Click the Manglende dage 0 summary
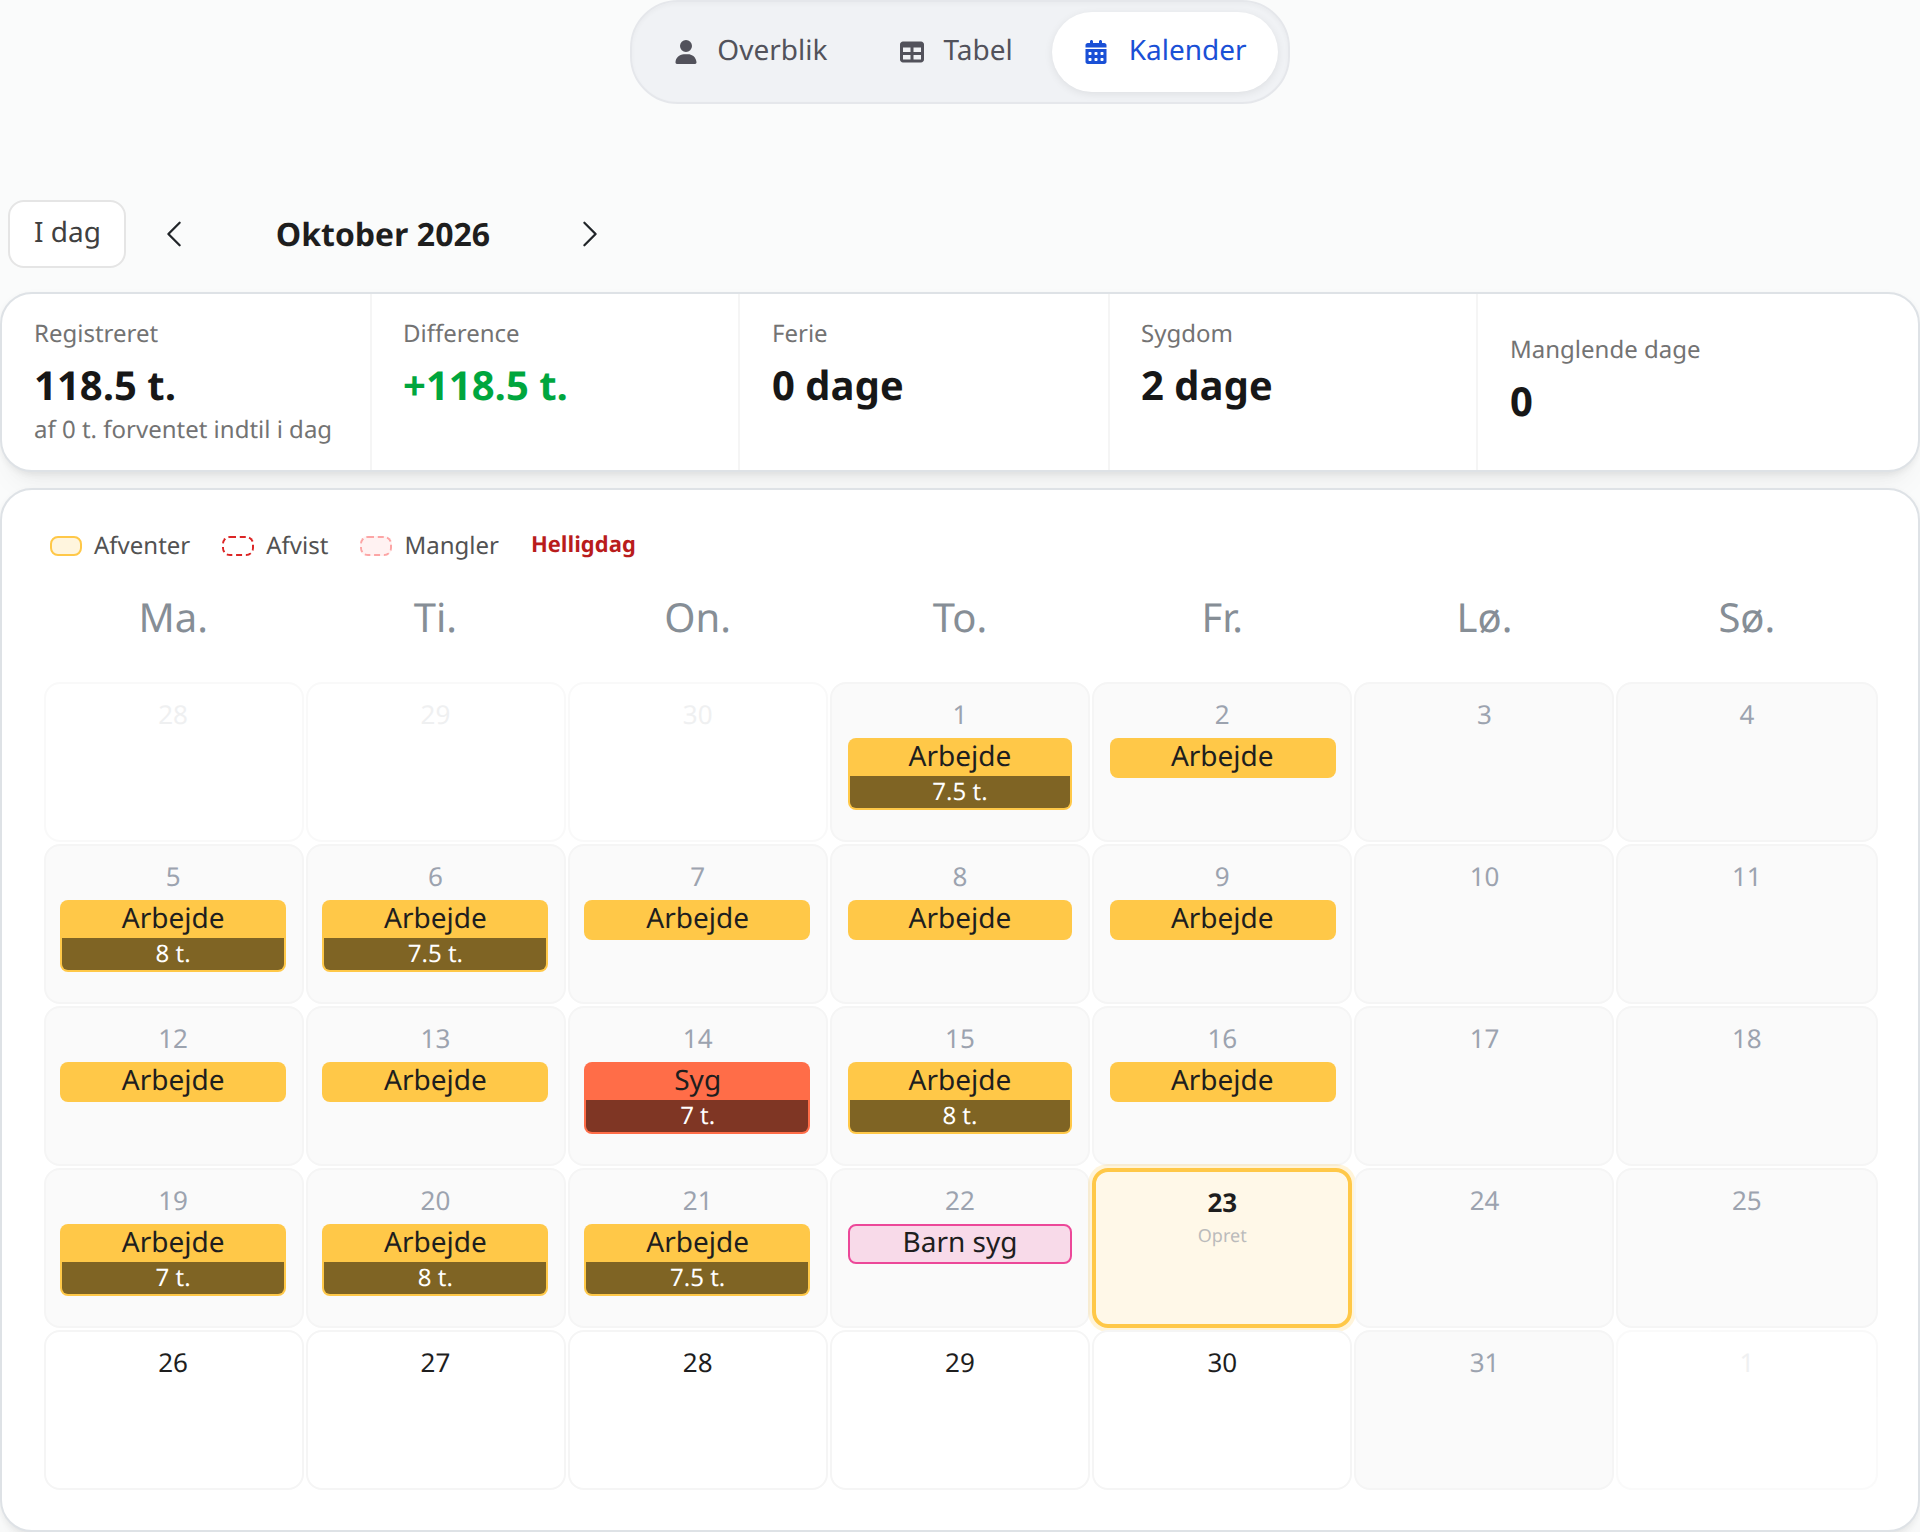The width and height of the screenshot is (1920, 1532). pyautogui.click(x=1697, y=382)
